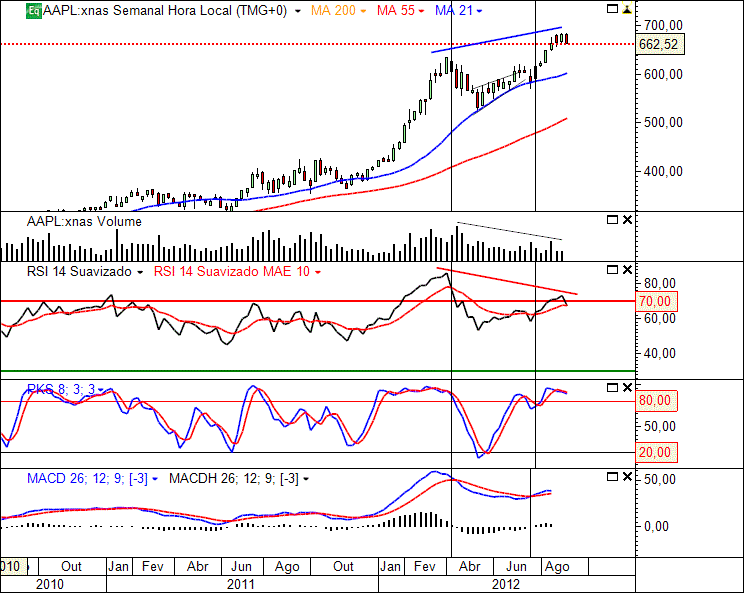This screenshot has width=744, height=593.
Task: Select the red 70,00 RSI level label
Action: point(655,301)
